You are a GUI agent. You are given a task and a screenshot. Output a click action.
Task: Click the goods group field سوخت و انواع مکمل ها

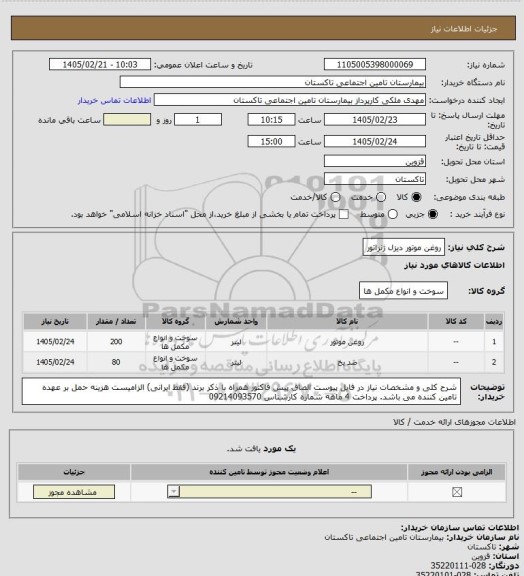pyautogui.click(x=403, y=291)
